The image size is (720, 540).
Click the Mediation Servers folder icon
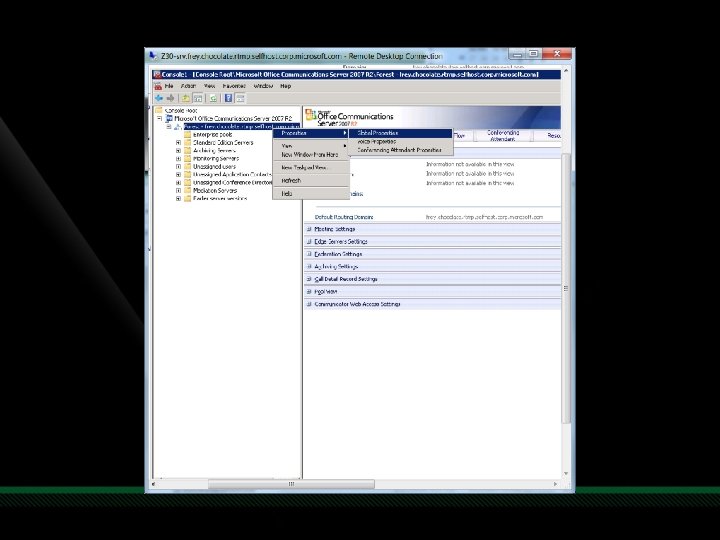coord(187,190)
